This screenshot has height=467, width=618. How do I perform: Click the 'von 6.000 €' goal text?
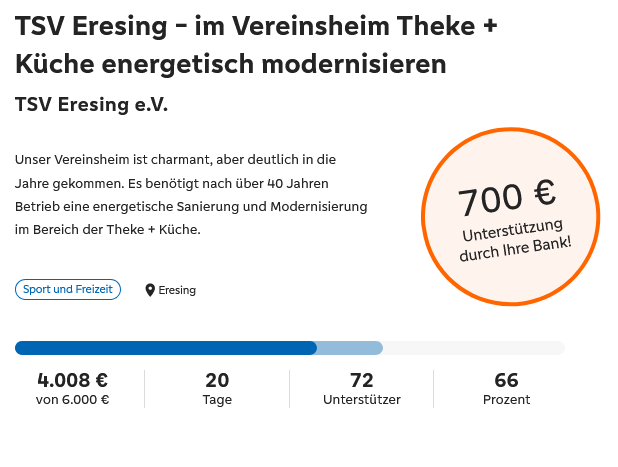tap(72, 400)
